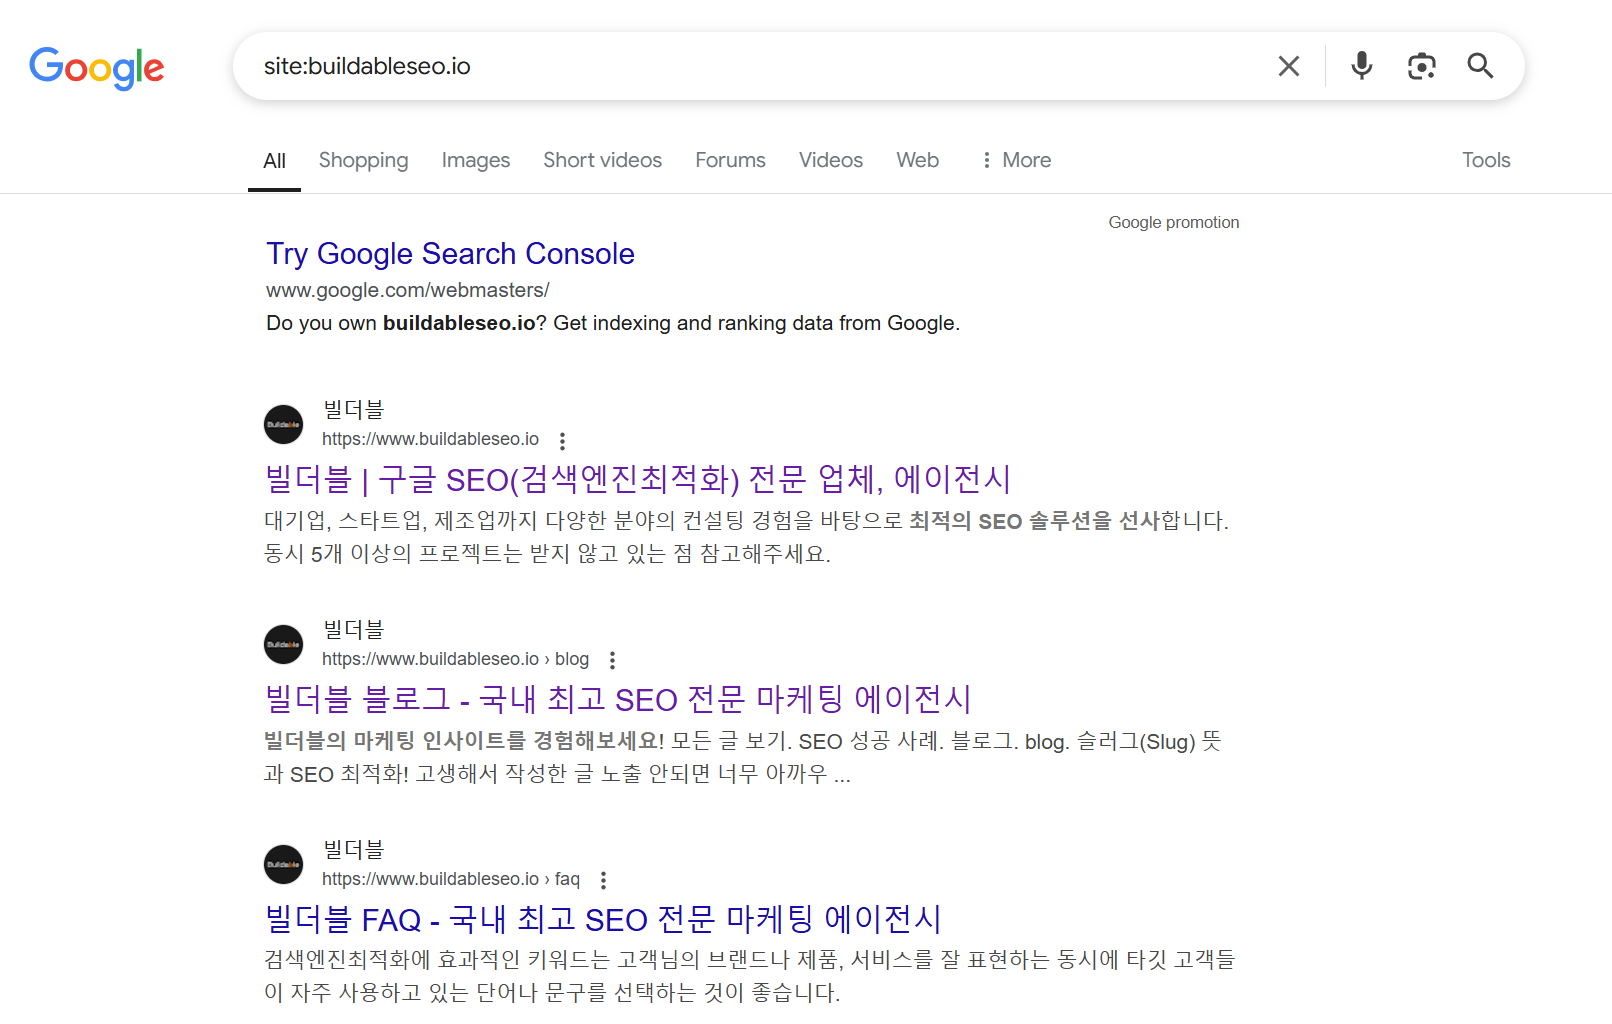
Task: Switch to Videos tab
Action: 830,160
